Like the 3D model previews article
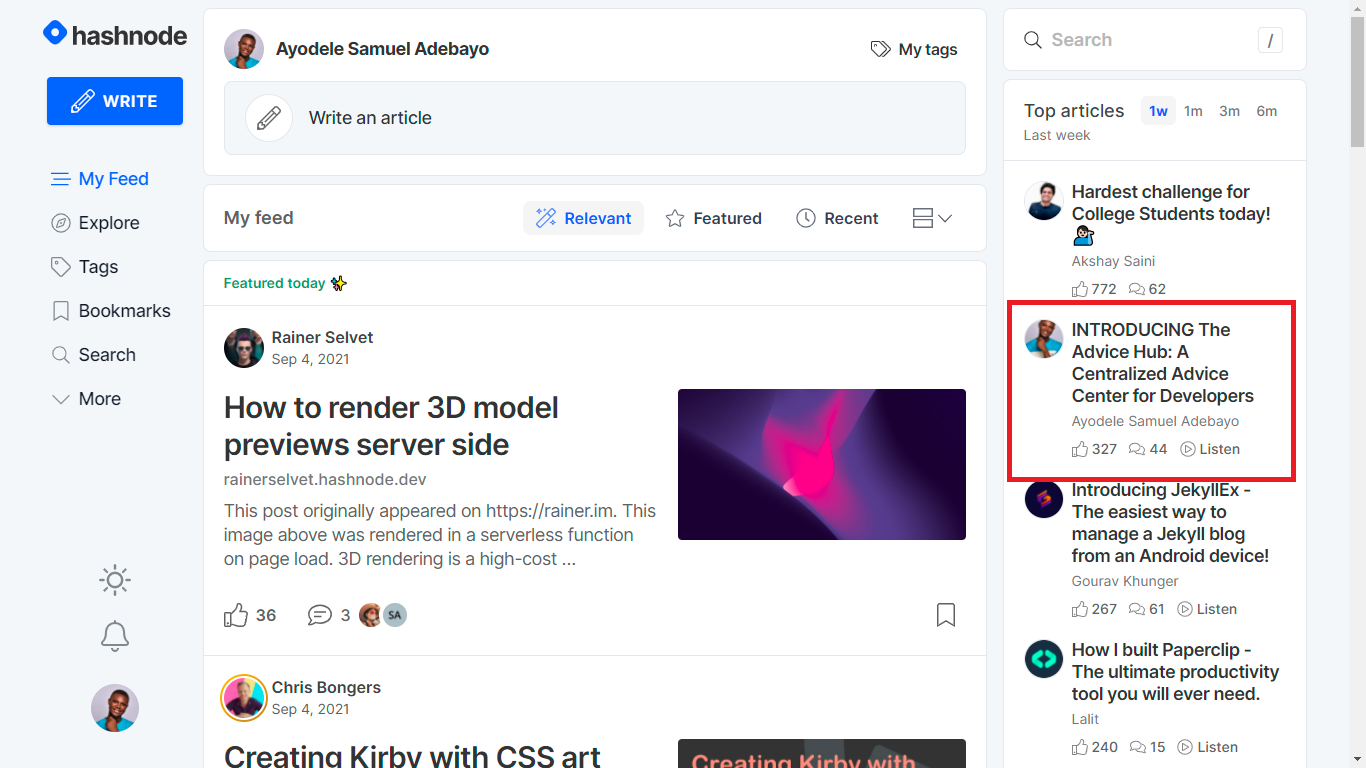This screenshot has width=1366, height=768. point(236,615)
